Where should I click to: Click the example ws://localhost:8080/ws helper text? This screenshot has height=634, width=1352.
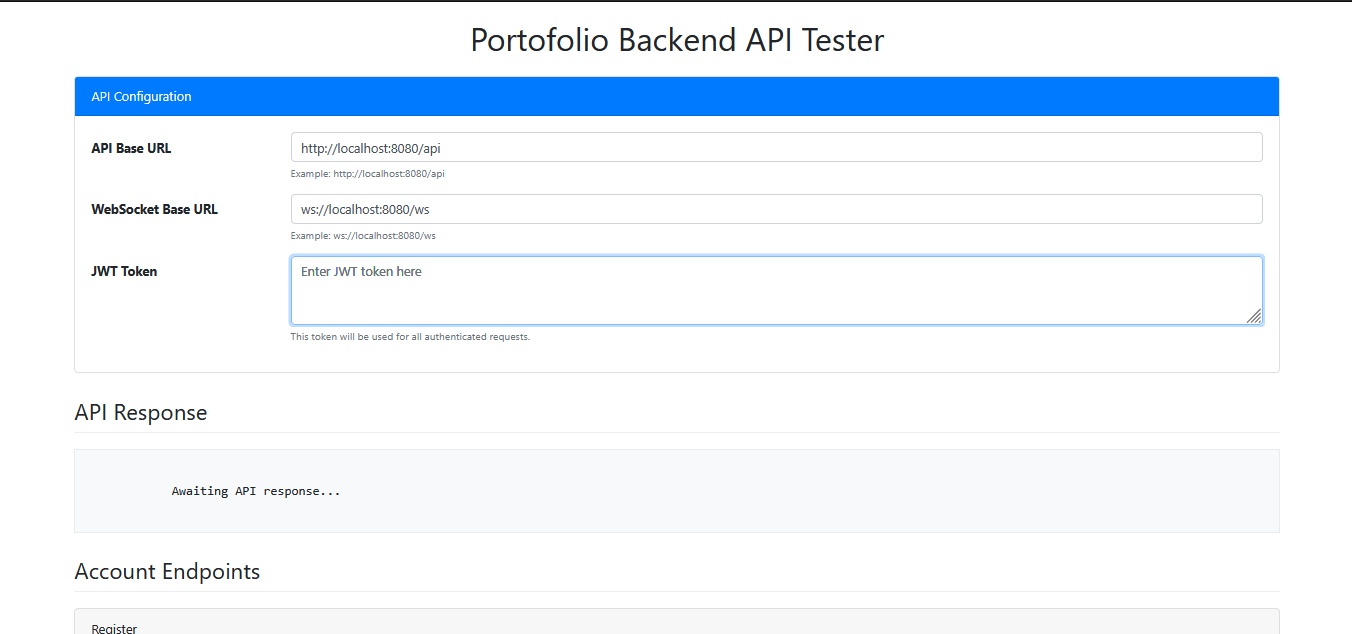click(362, 235)
